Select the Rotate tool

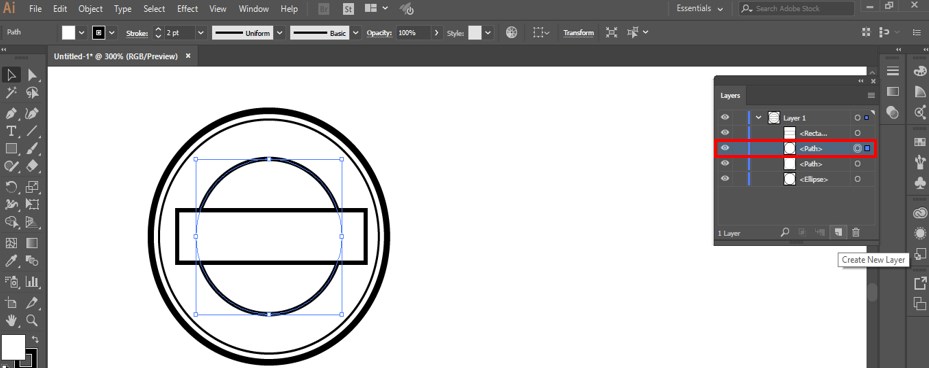(11, 187)
